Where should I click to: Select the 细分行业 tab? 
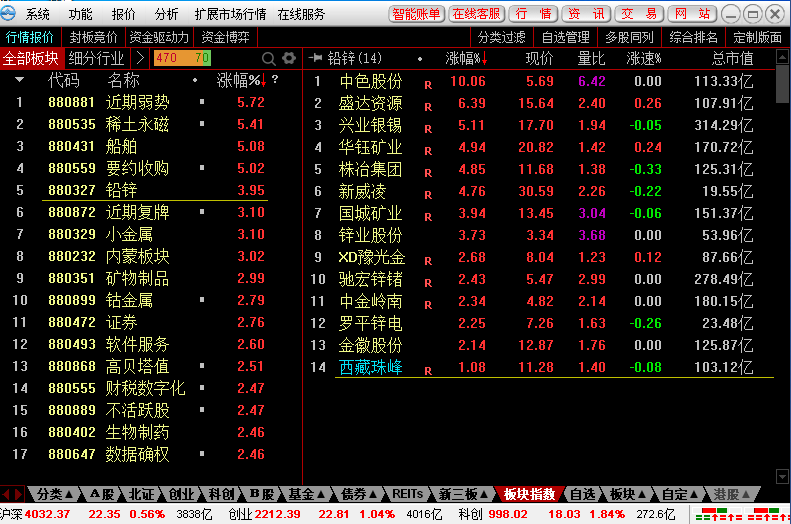pyautogui.click(x=96, y=59)
